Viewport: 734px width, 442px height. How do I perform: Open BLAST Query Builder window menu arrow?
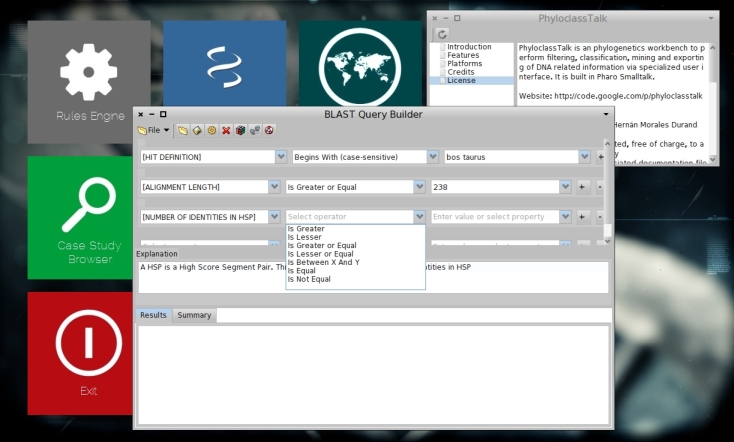pos(606,114)
